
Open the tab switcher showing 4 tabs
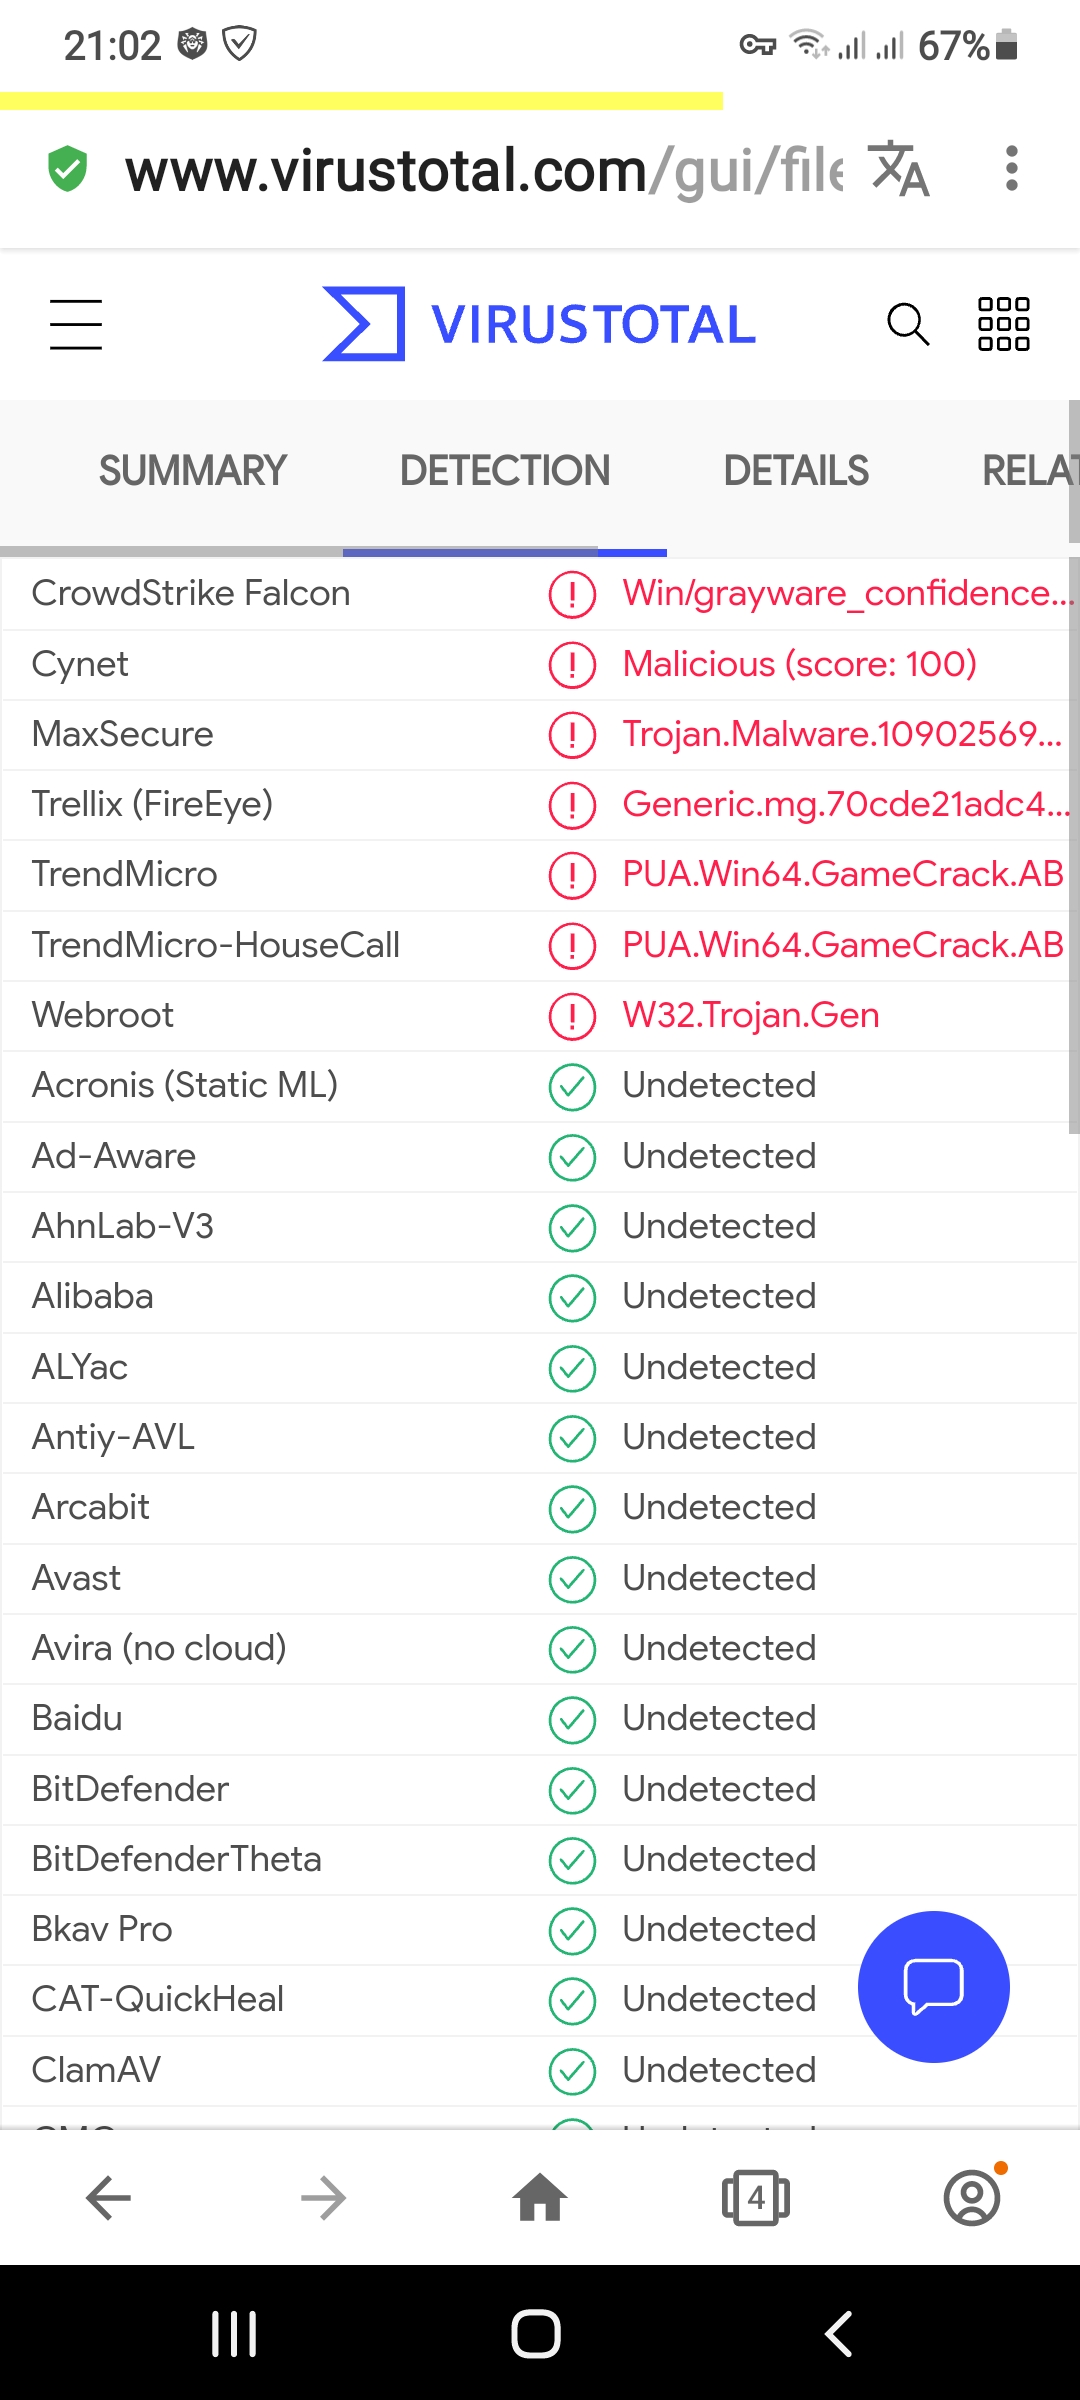756,2197
